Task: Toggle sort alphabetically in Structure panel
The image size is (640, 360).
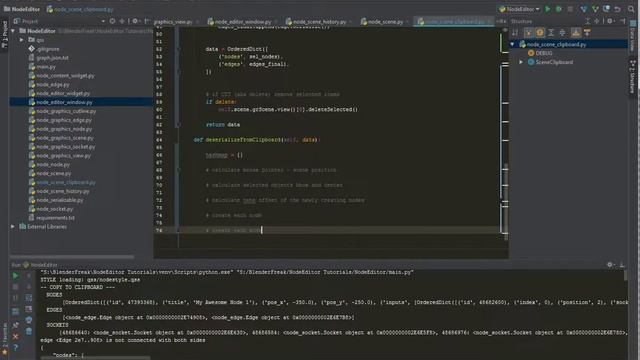Action: point(515,32)
